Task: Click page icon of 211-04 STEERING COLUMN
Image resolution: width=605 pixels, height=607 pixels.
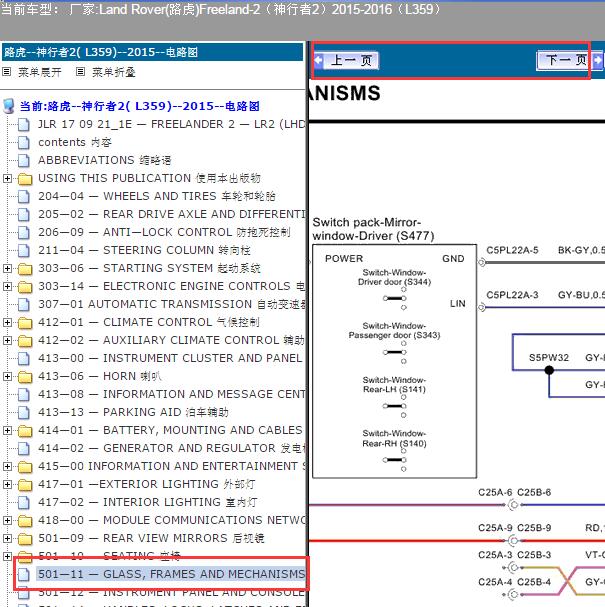Action: 24,250
